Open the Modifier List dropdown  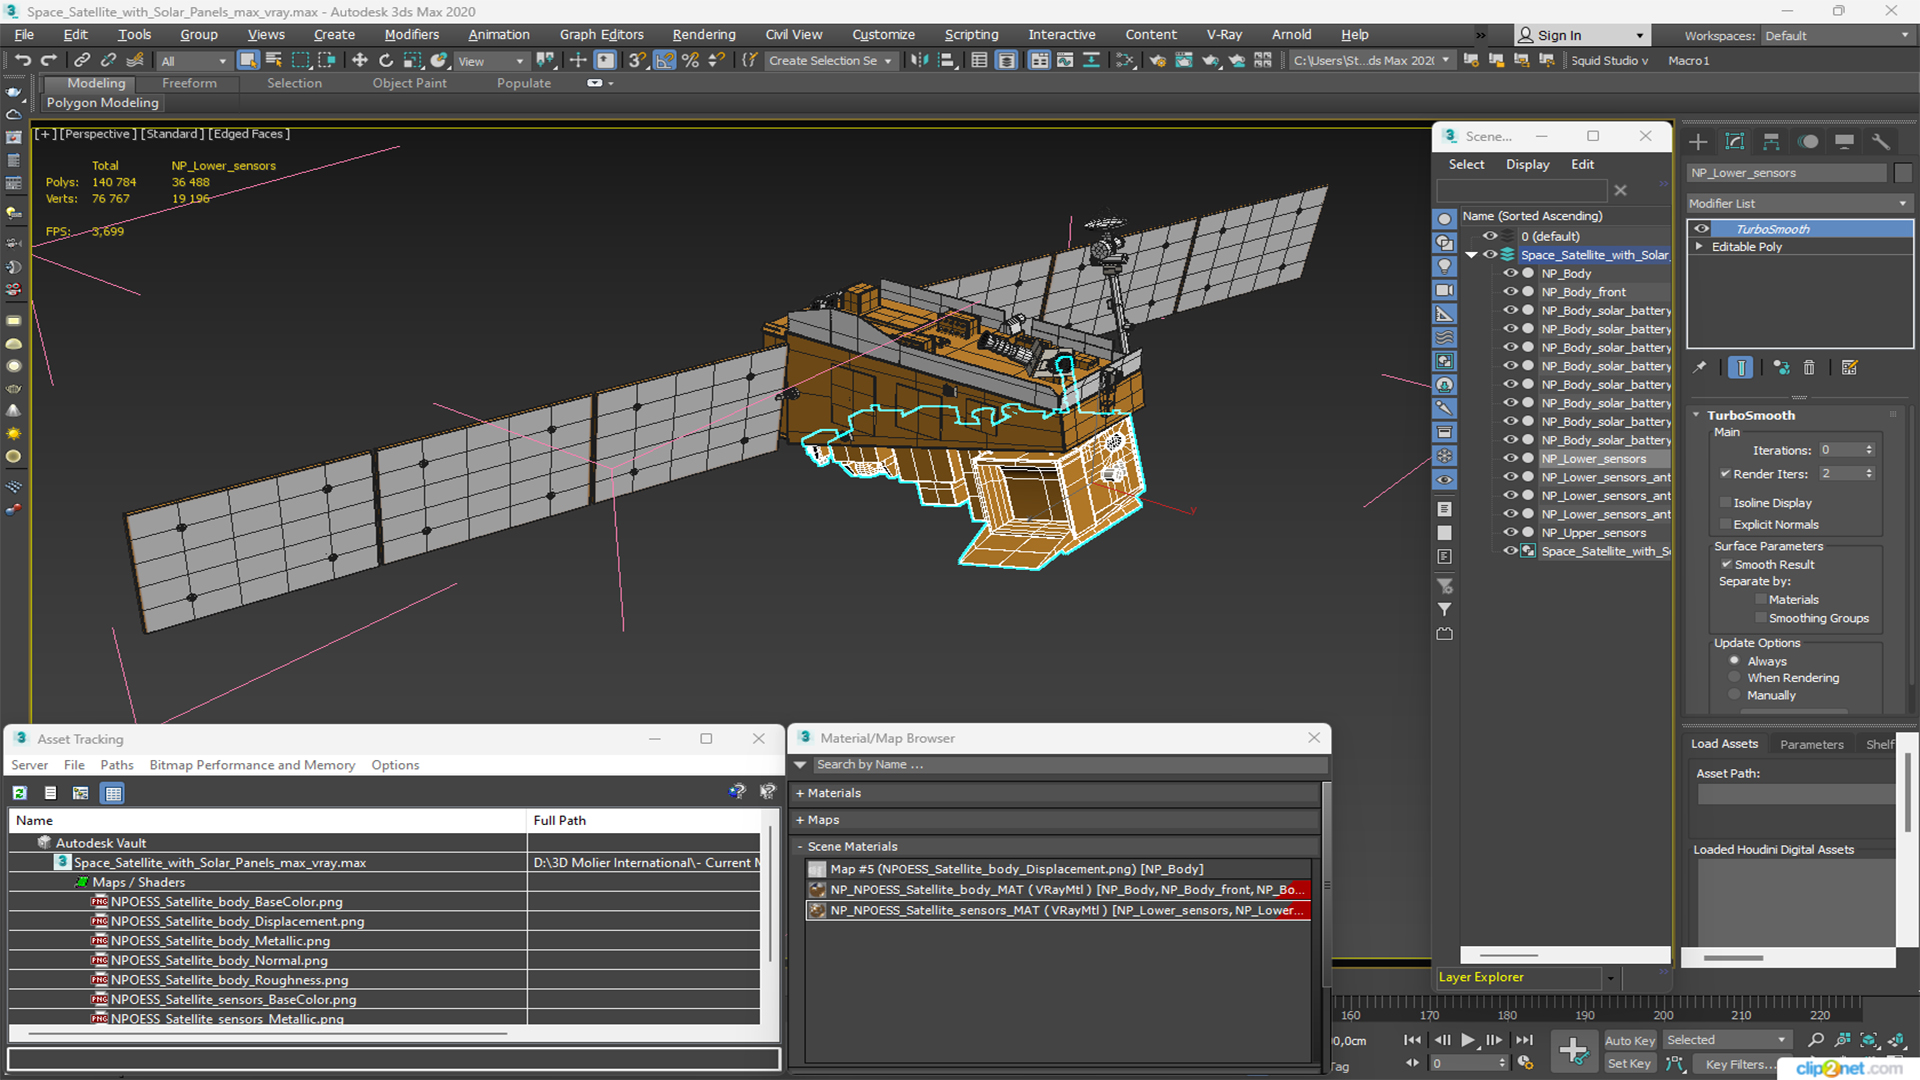(x=1800, y=203)
